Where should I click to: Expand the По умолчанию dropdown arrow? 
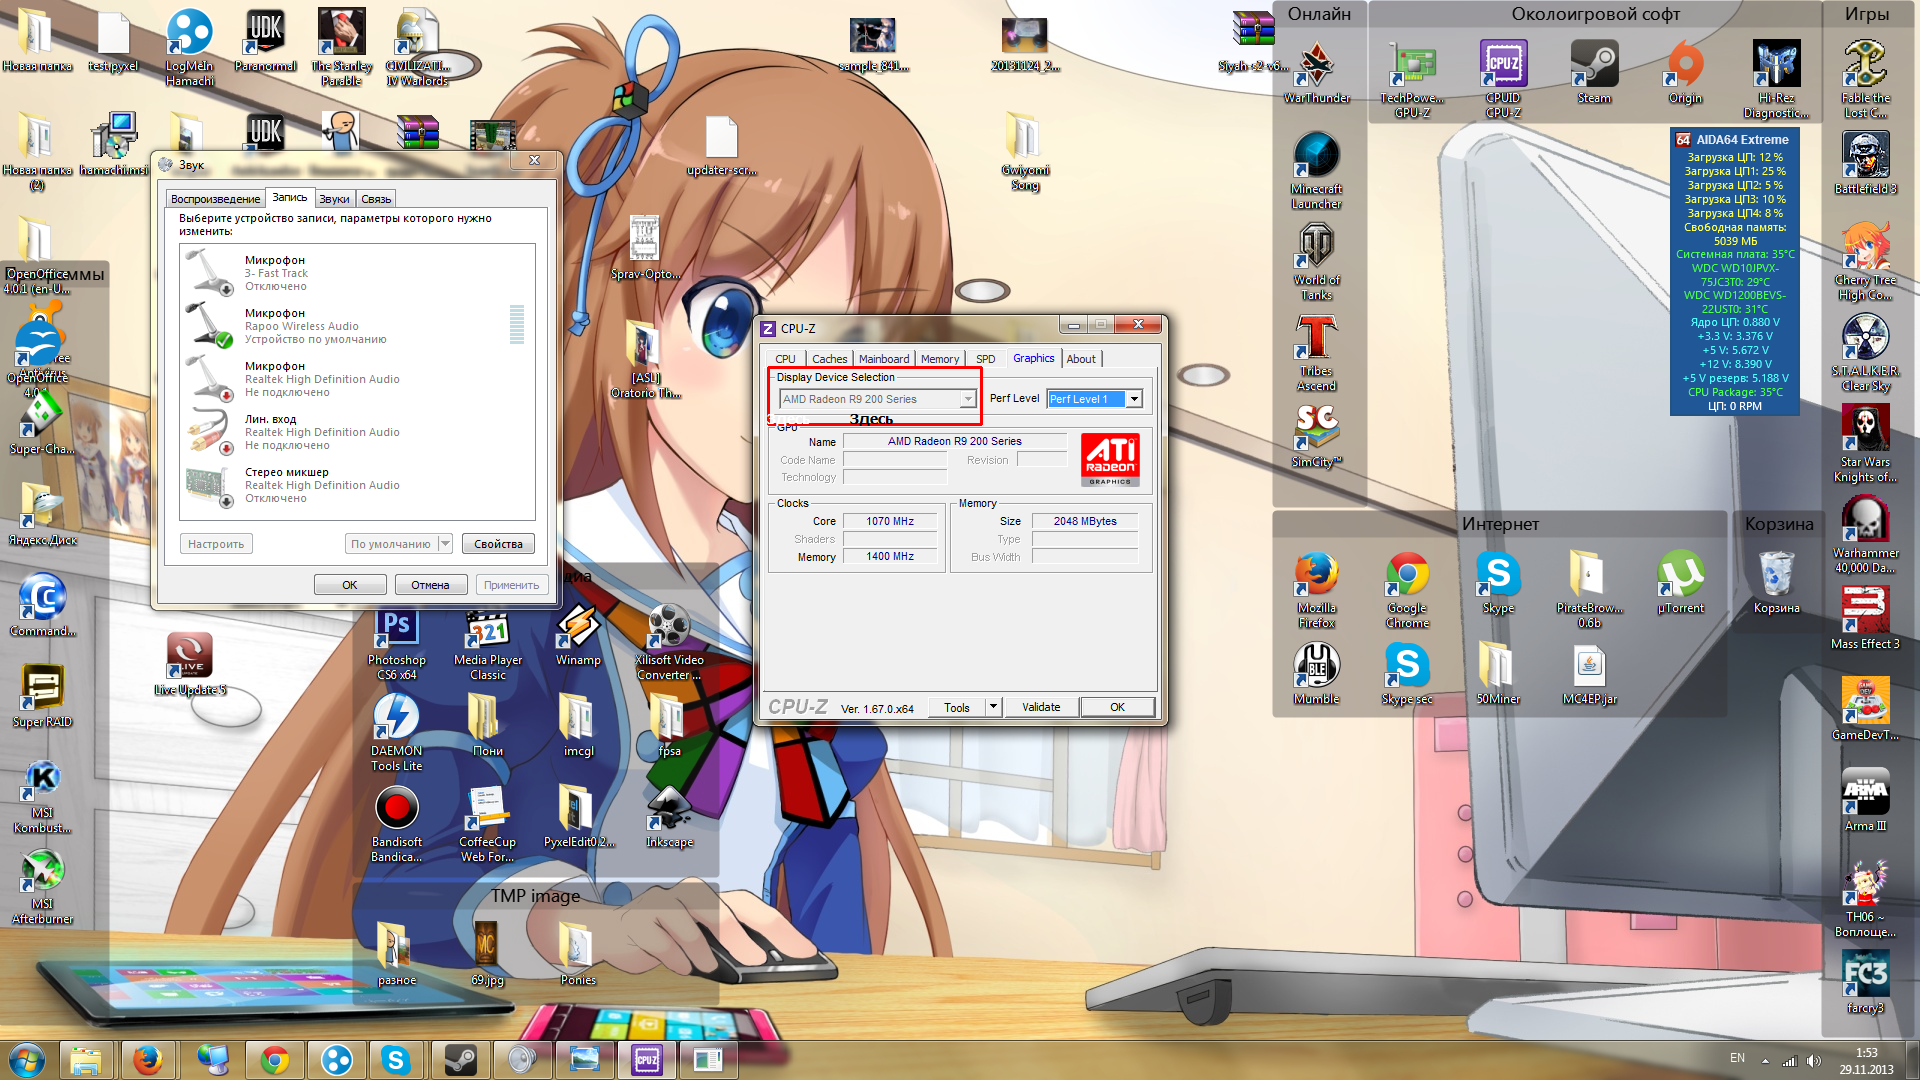click(x=445, y=544)
